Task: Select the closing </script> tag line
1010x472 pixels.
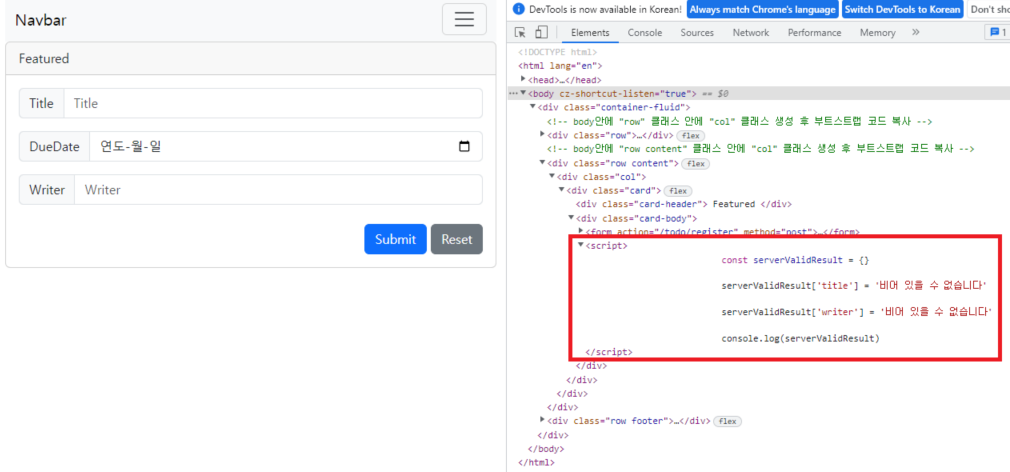Action: point(609,352)
